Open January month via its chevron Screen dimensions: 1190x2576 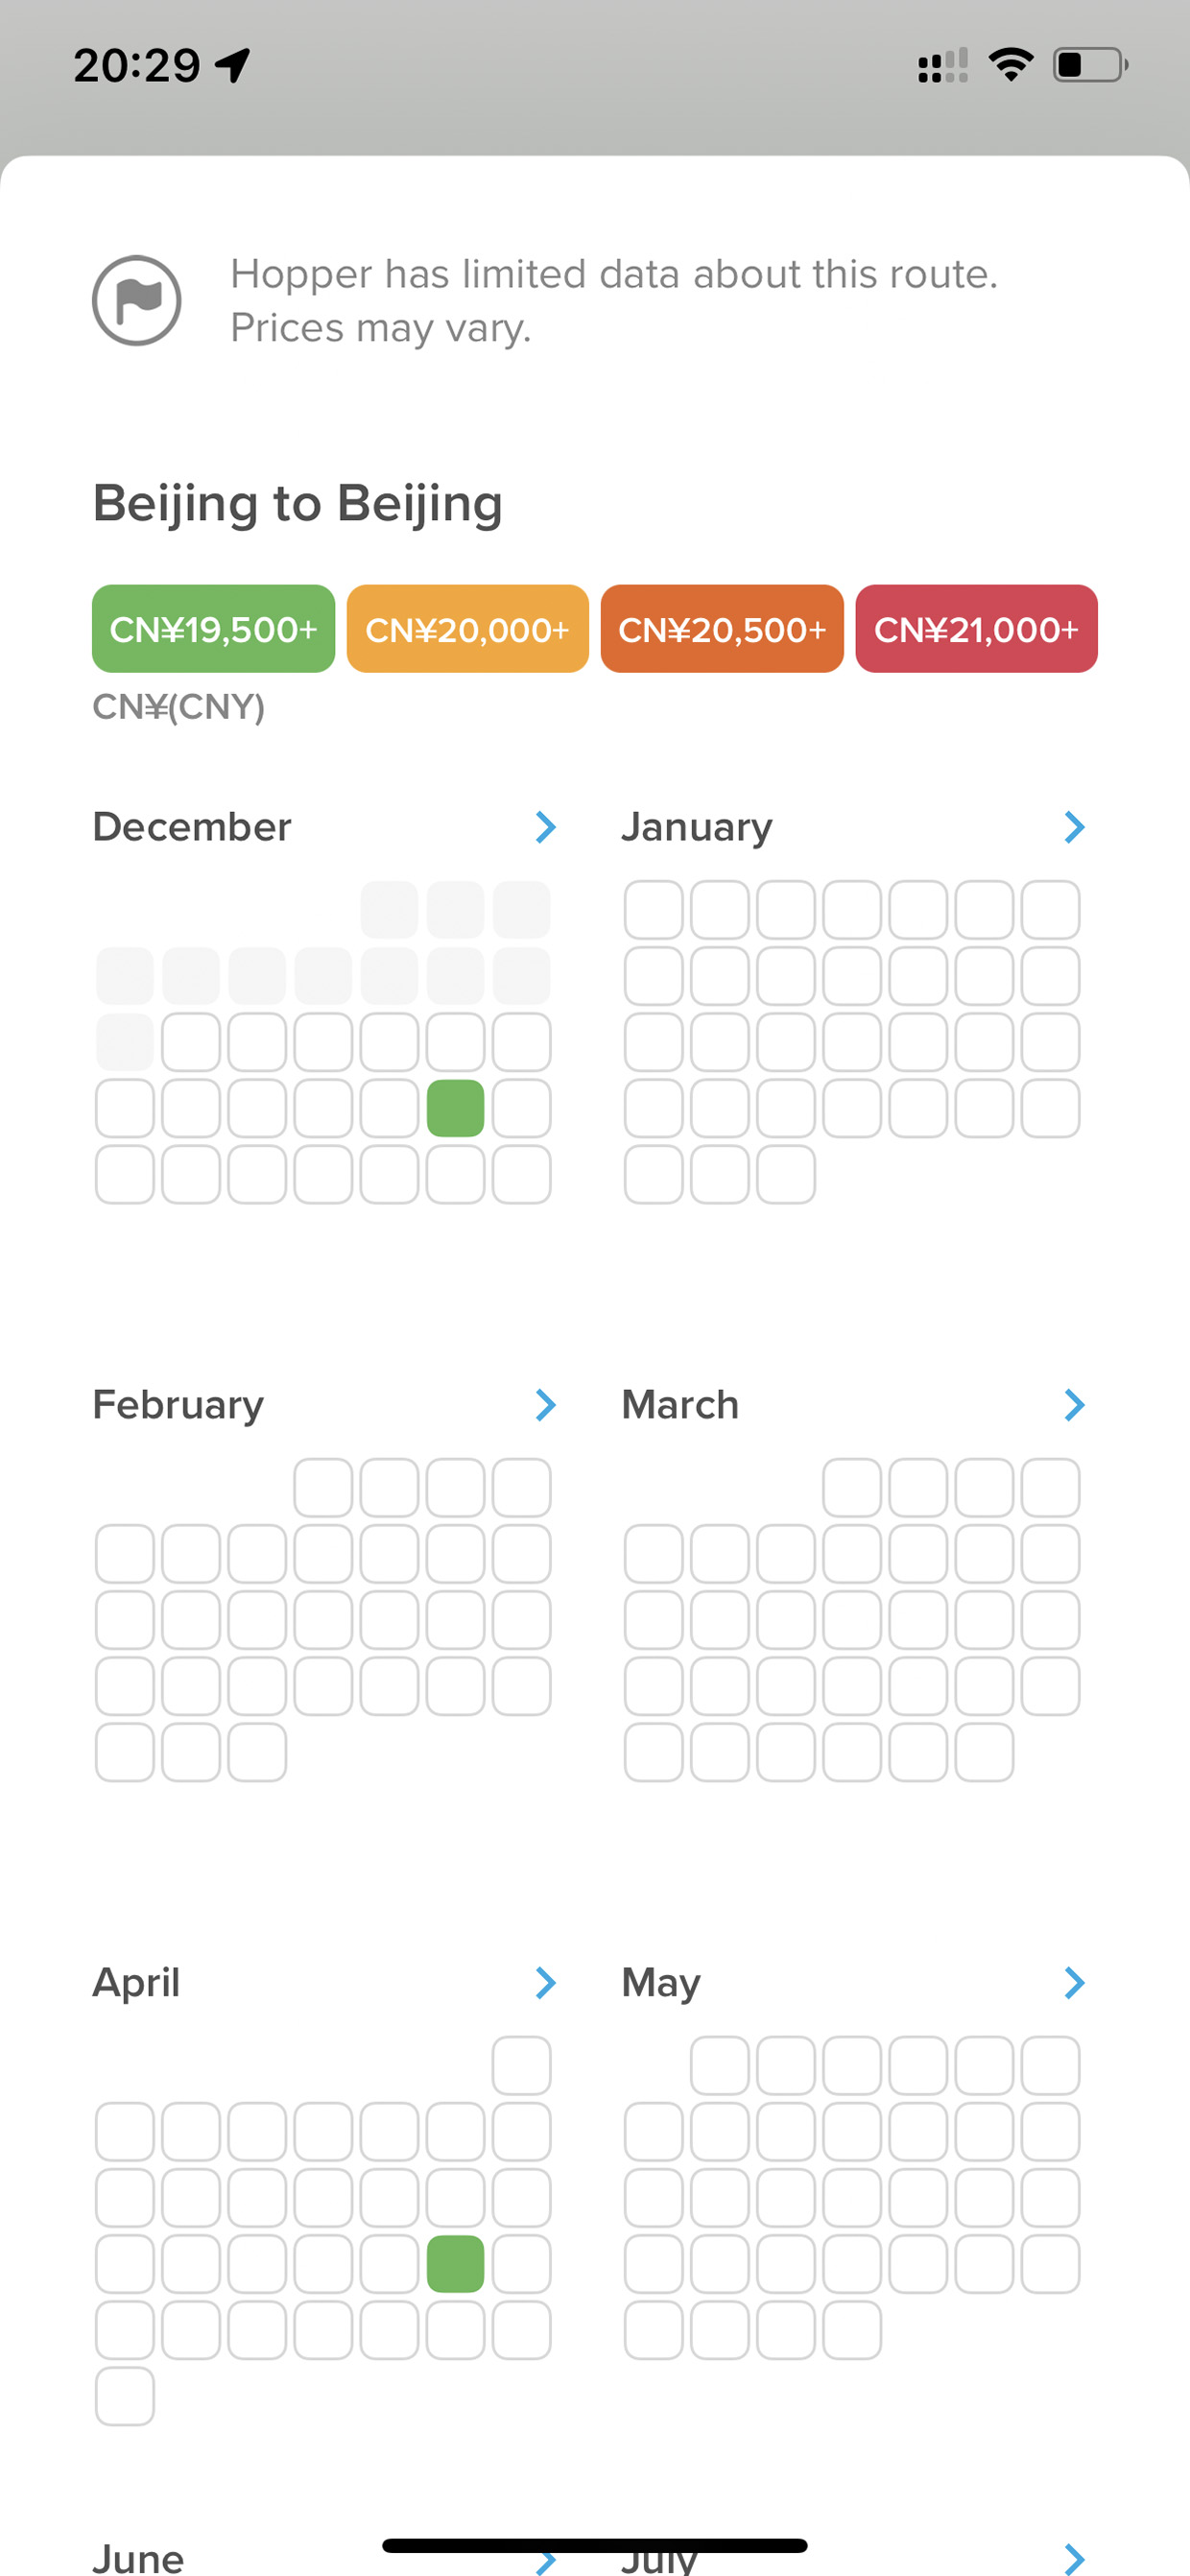click(x=1074, y=827)
